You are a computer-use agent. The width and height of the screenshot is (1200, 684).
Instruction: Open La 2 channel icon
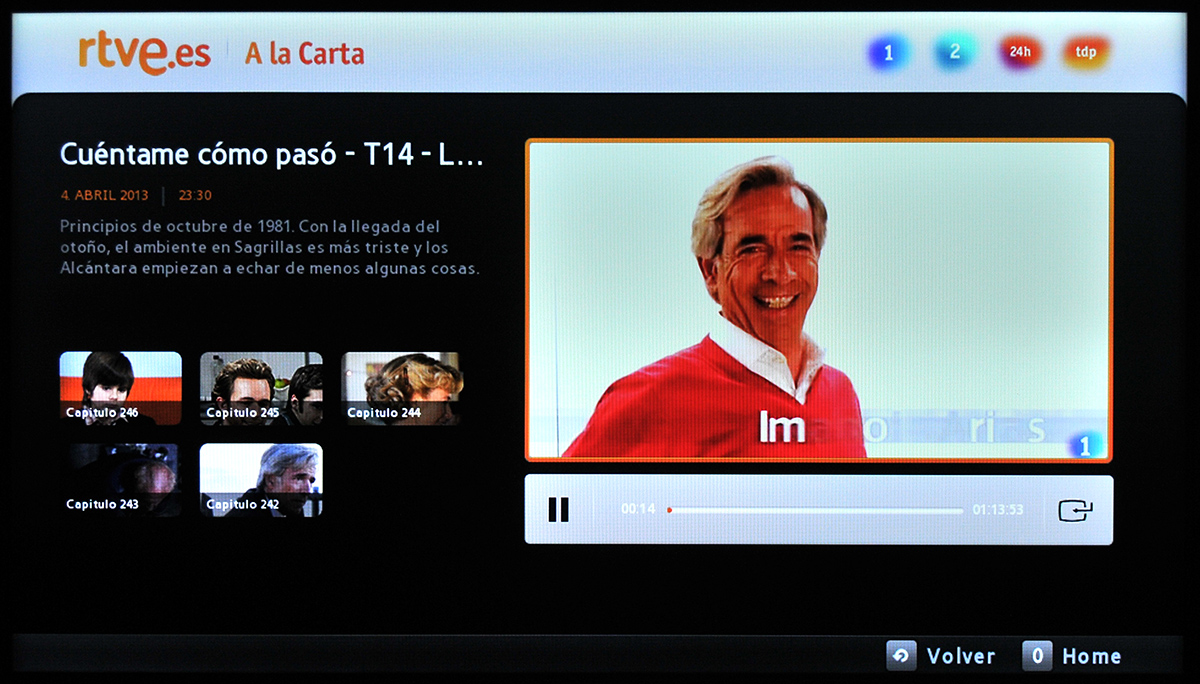coord(954,53)
